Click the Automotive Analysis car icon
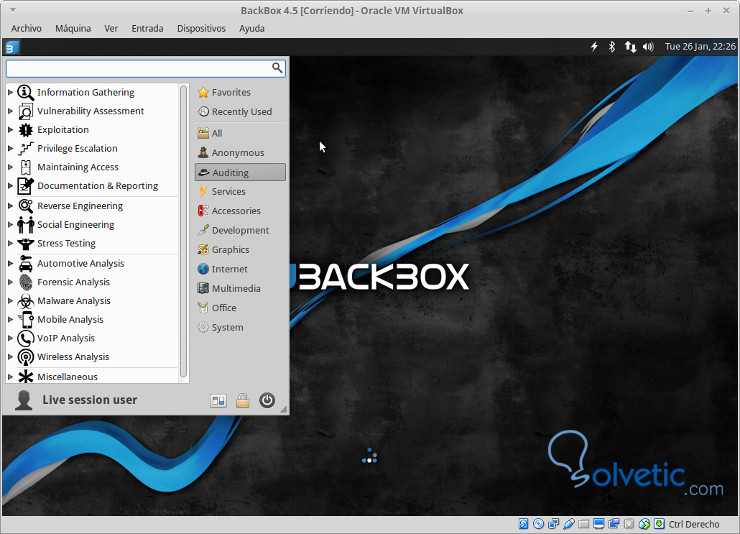 click(25, 263)
